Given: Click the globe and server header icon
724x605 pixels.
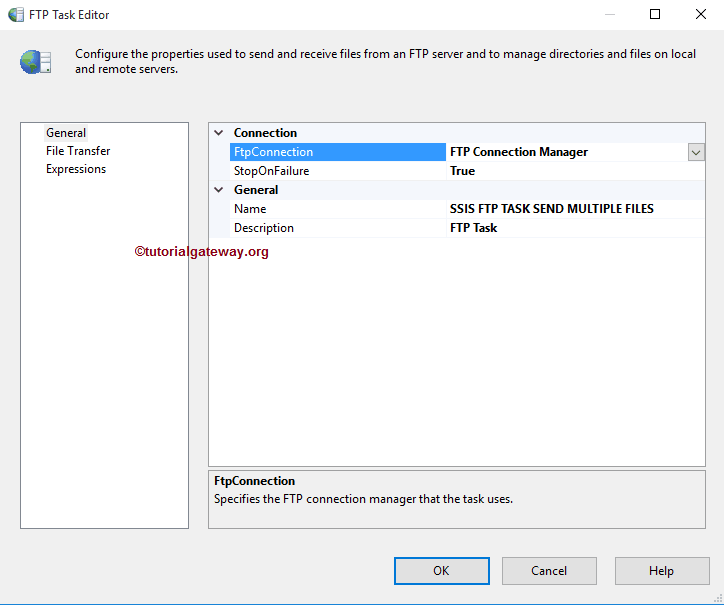Looking at the screenshot, I should pyautogui.click(x=36, y=62).
